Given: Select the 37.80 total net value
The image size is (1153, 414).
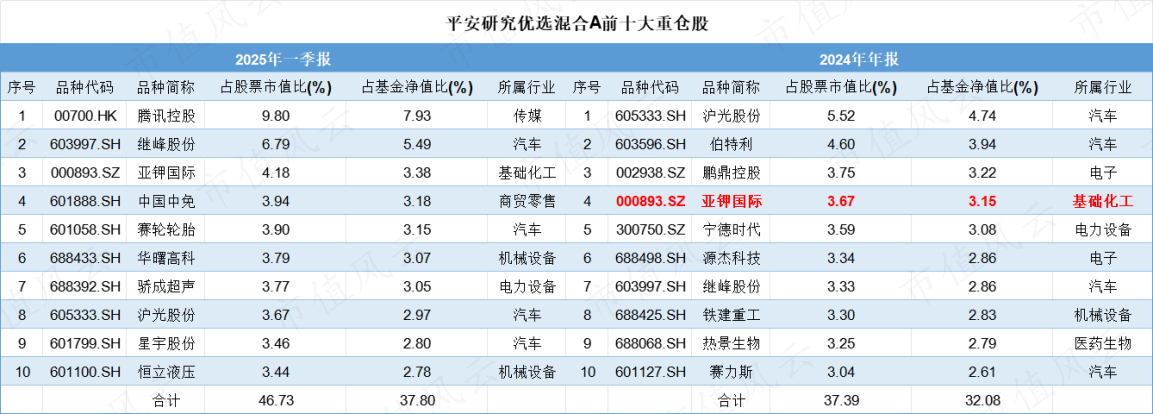Looking at the screenshot, I should 418,401.
